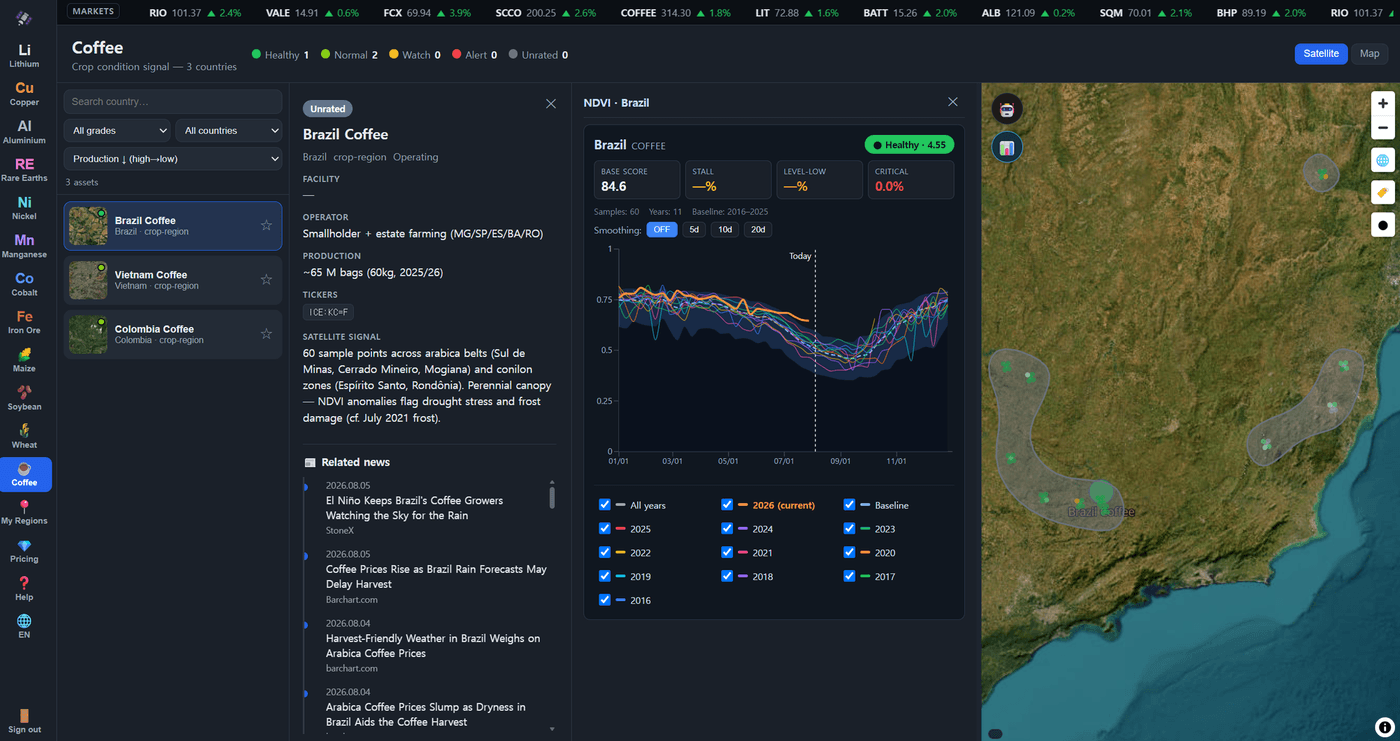
Task: Star the Brazil Coffee asset as favorite
Action: (266, 226)
